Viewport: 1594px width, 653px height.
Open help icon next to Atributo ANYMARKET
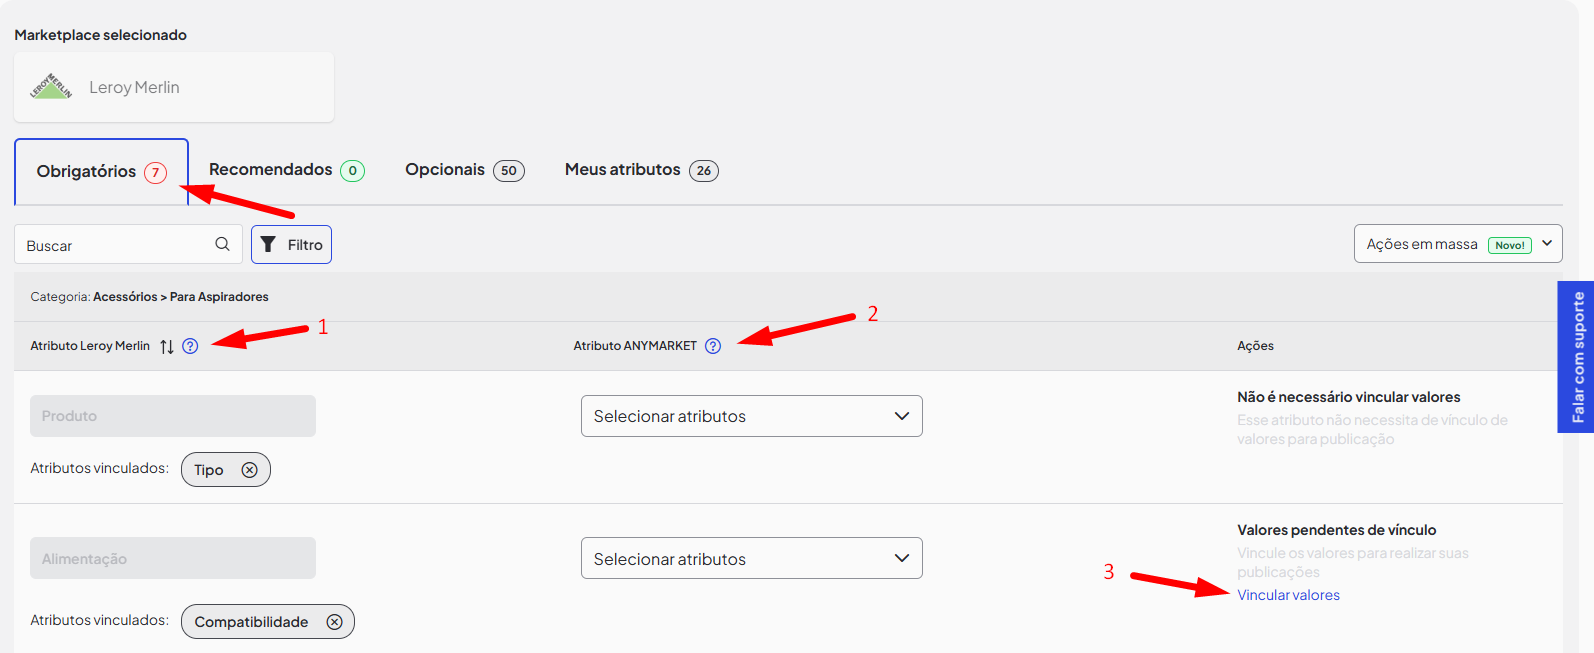(x=713, y=346)
